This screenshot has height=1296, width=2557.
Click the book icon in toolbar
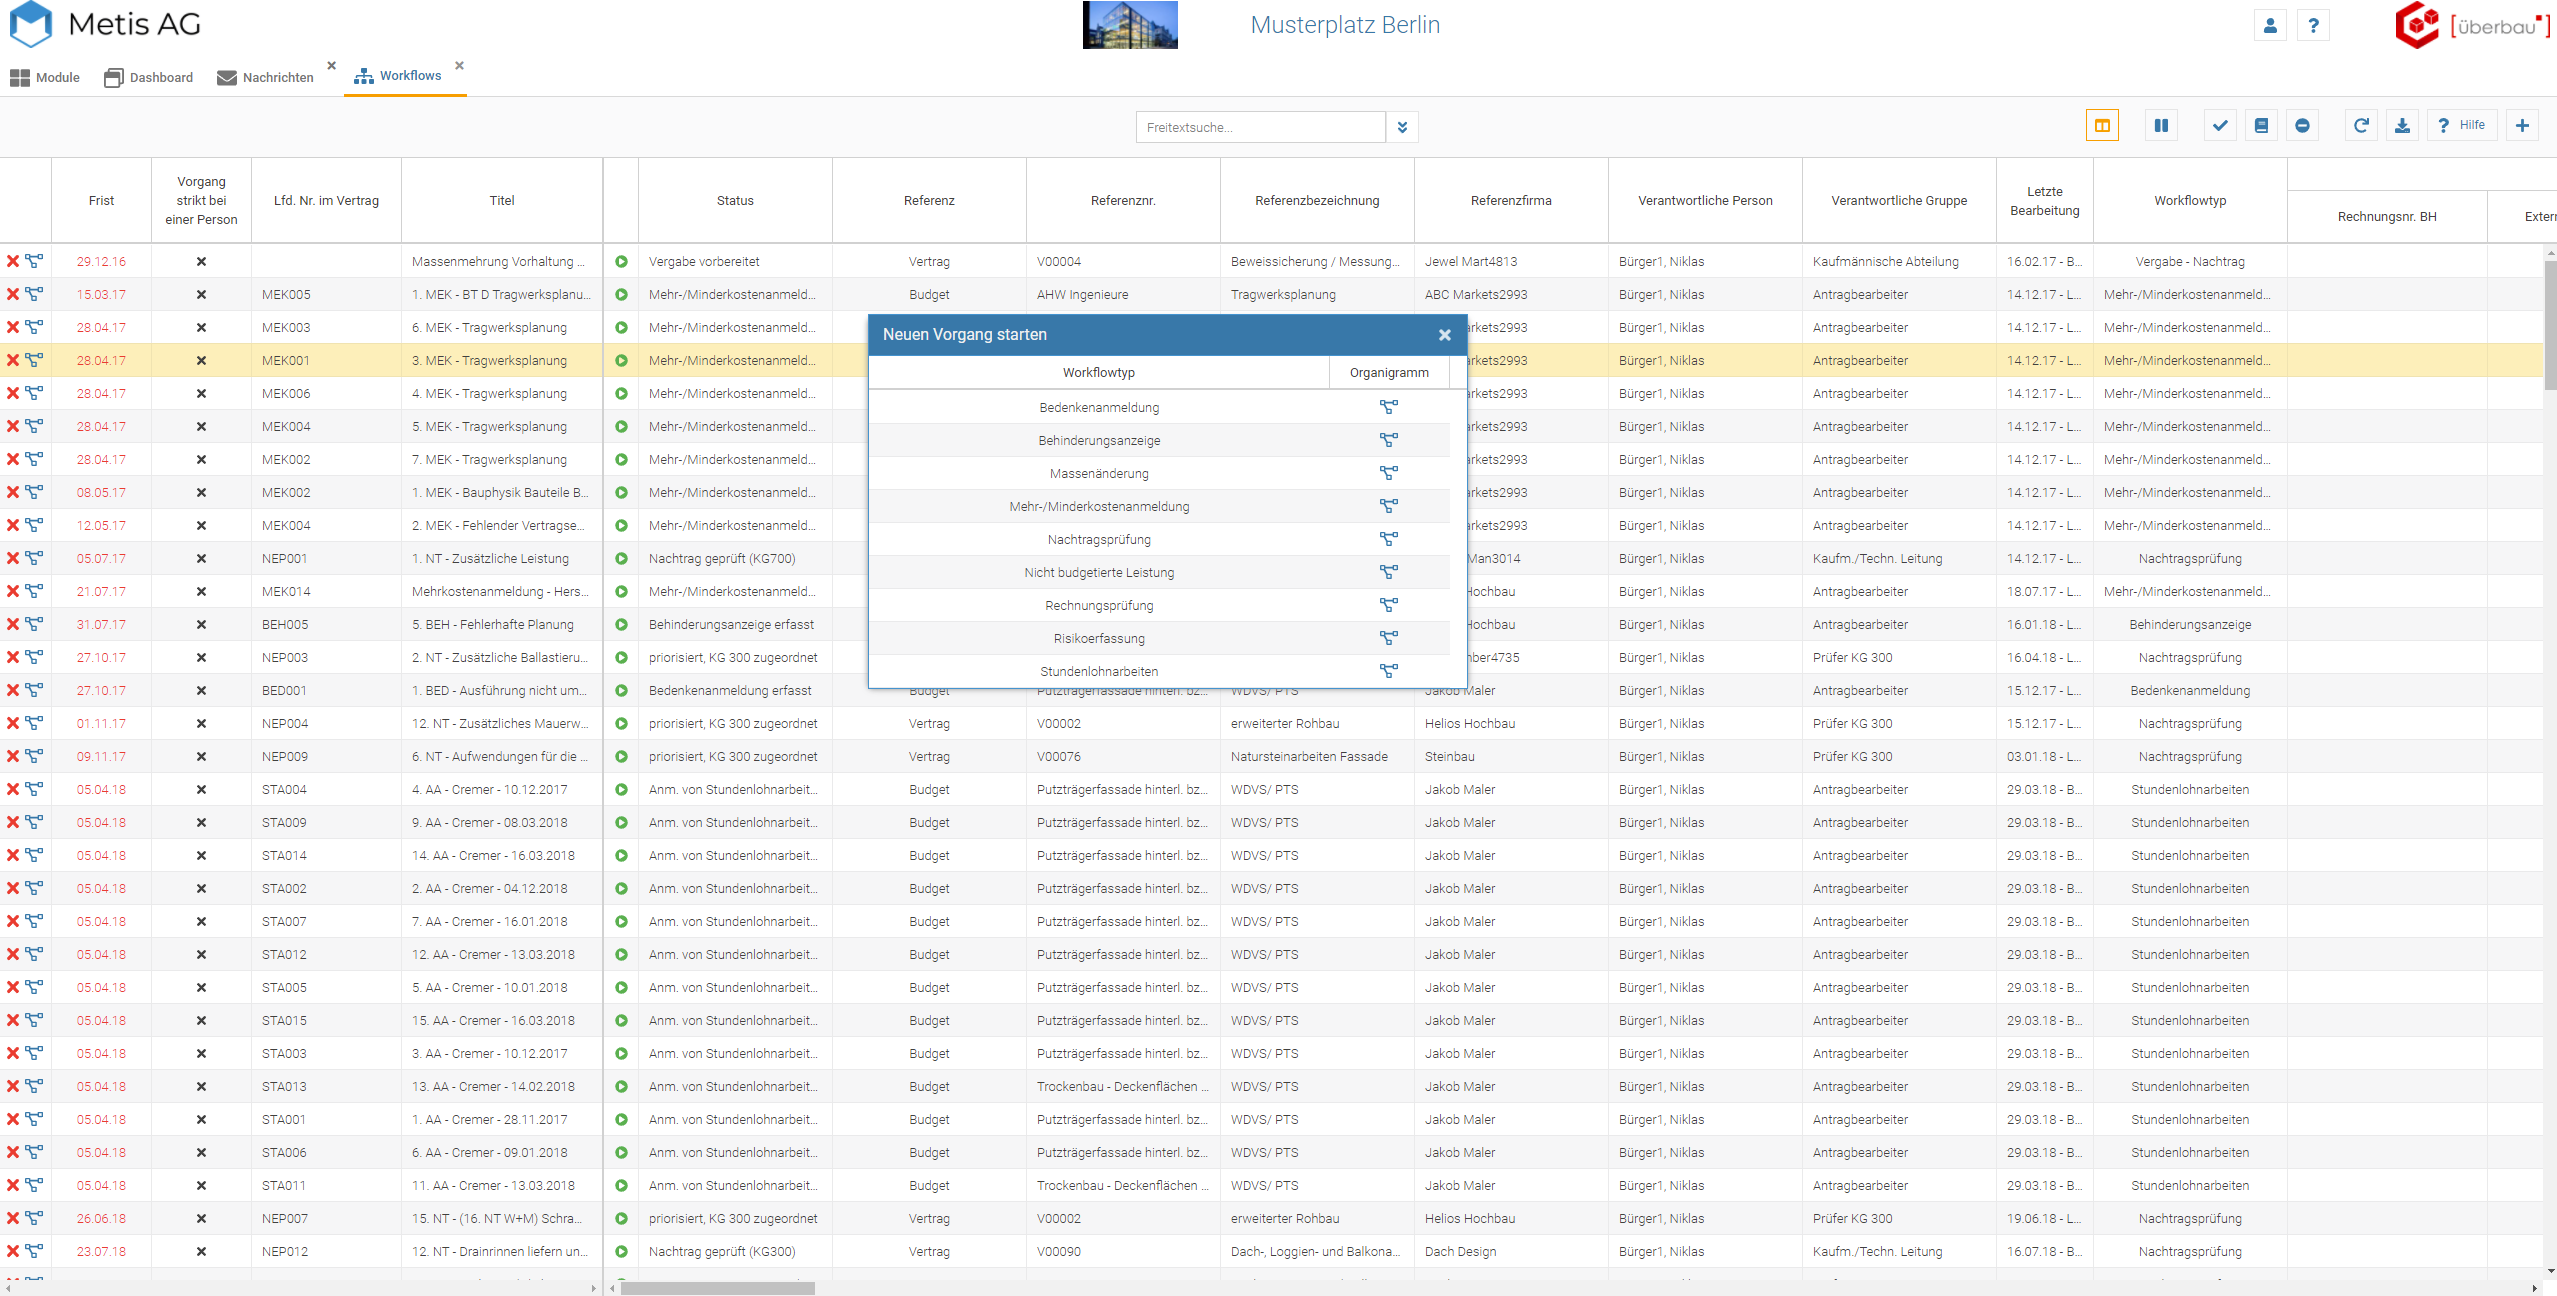pos(2261,126)
